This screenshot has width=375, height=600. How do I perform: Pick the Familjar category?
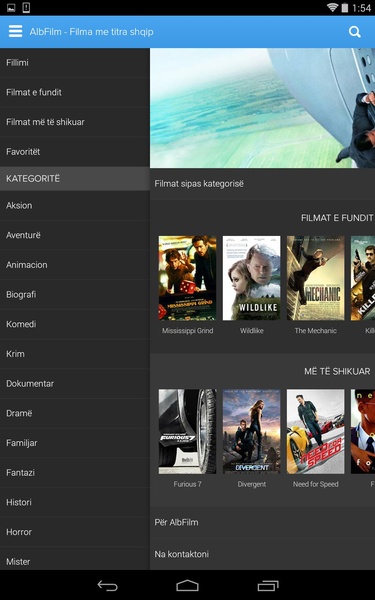point(75,443)
